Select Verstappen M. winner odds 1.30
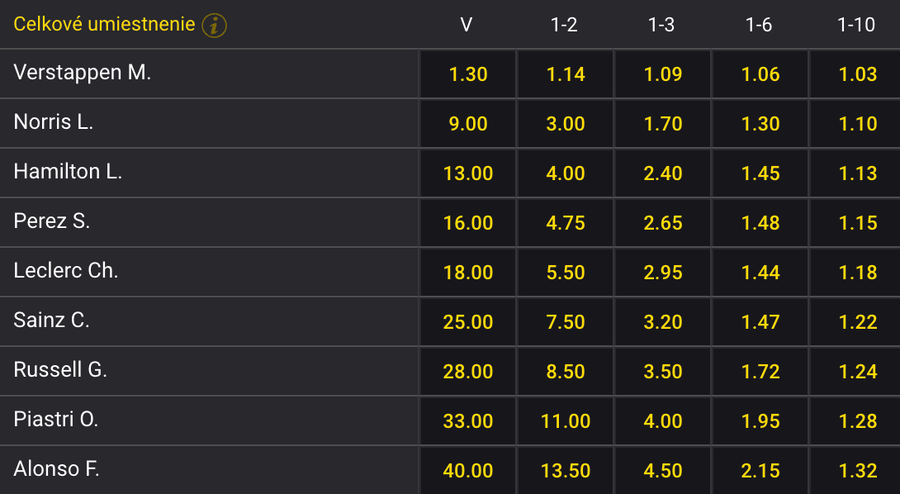The image size is (900, 494). tap(468, 74)
